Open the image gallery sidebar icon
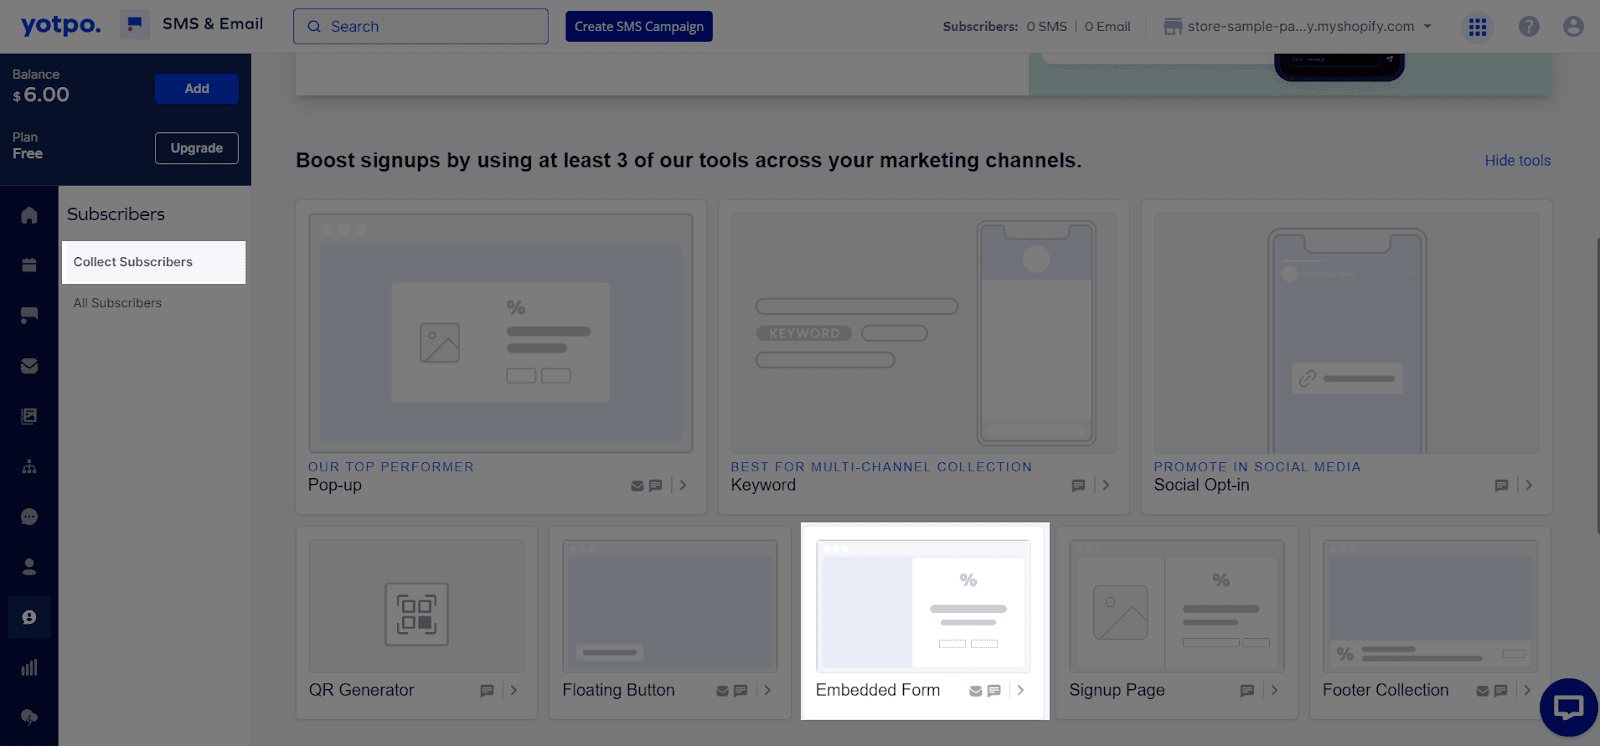 click(29, 416)
